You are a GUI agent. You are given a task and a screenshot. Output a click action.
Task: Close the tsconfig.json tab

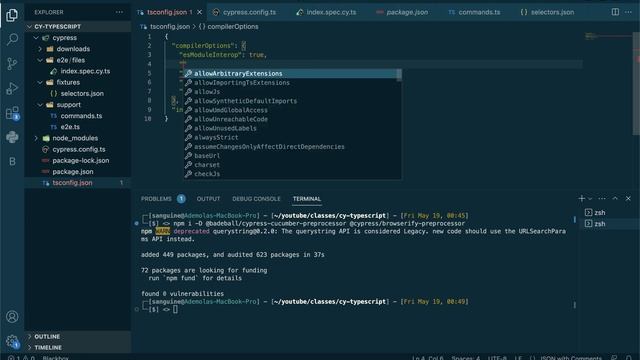(200, 12)
